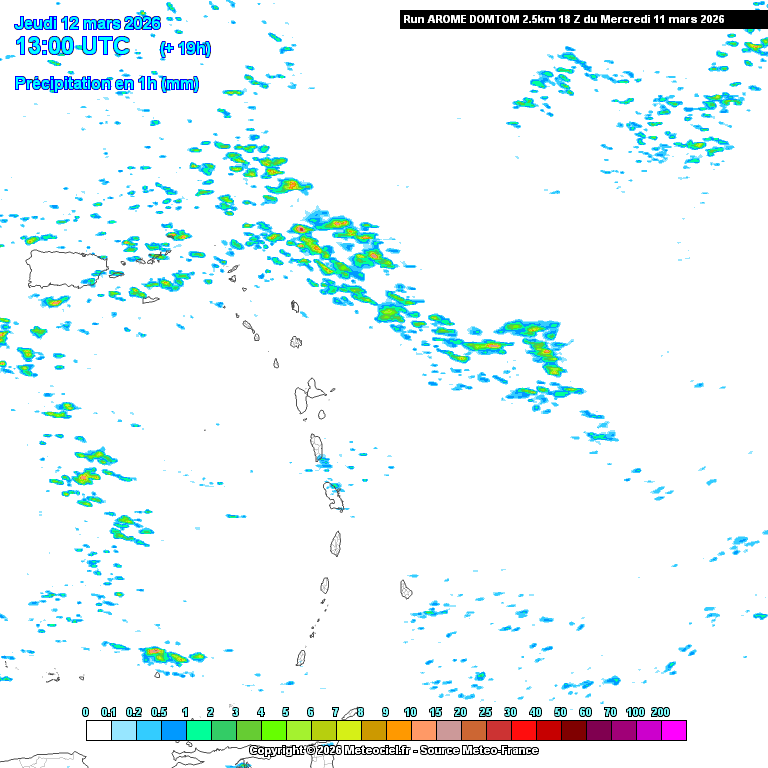Viewport: 768px width, 768px height.
Task: Click the bright red 40 mm legend swatch
Action: (x=523, y=731)
